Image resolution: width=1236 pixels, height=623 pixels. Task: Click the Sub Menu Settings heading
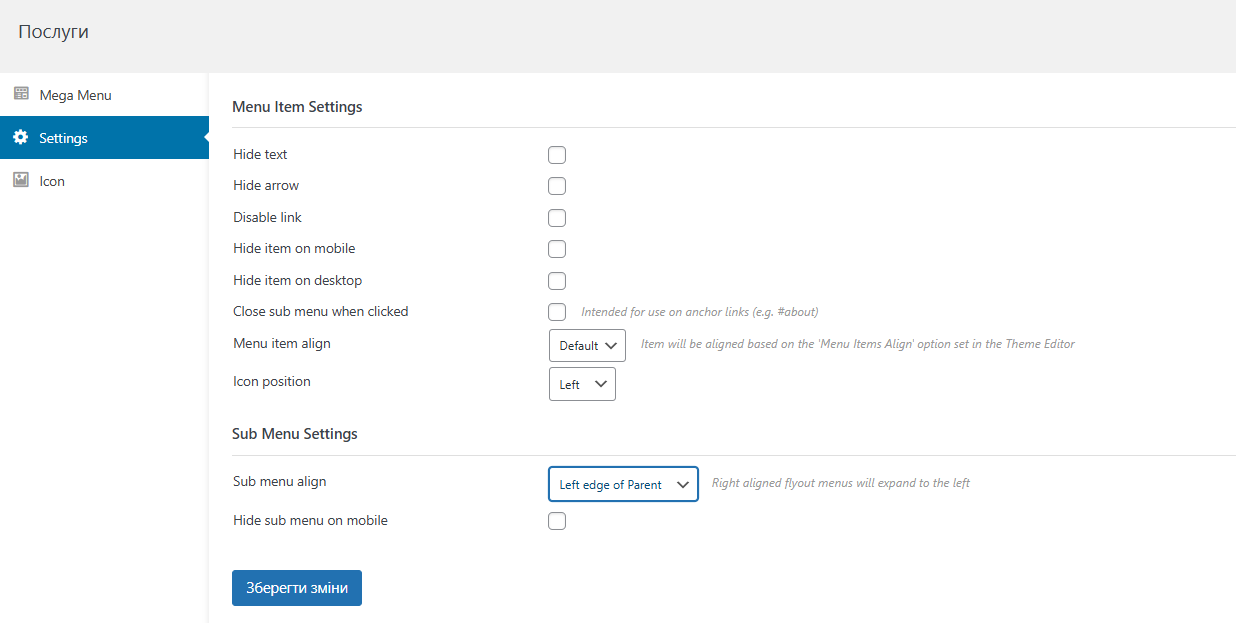click(x=295, y=434)
